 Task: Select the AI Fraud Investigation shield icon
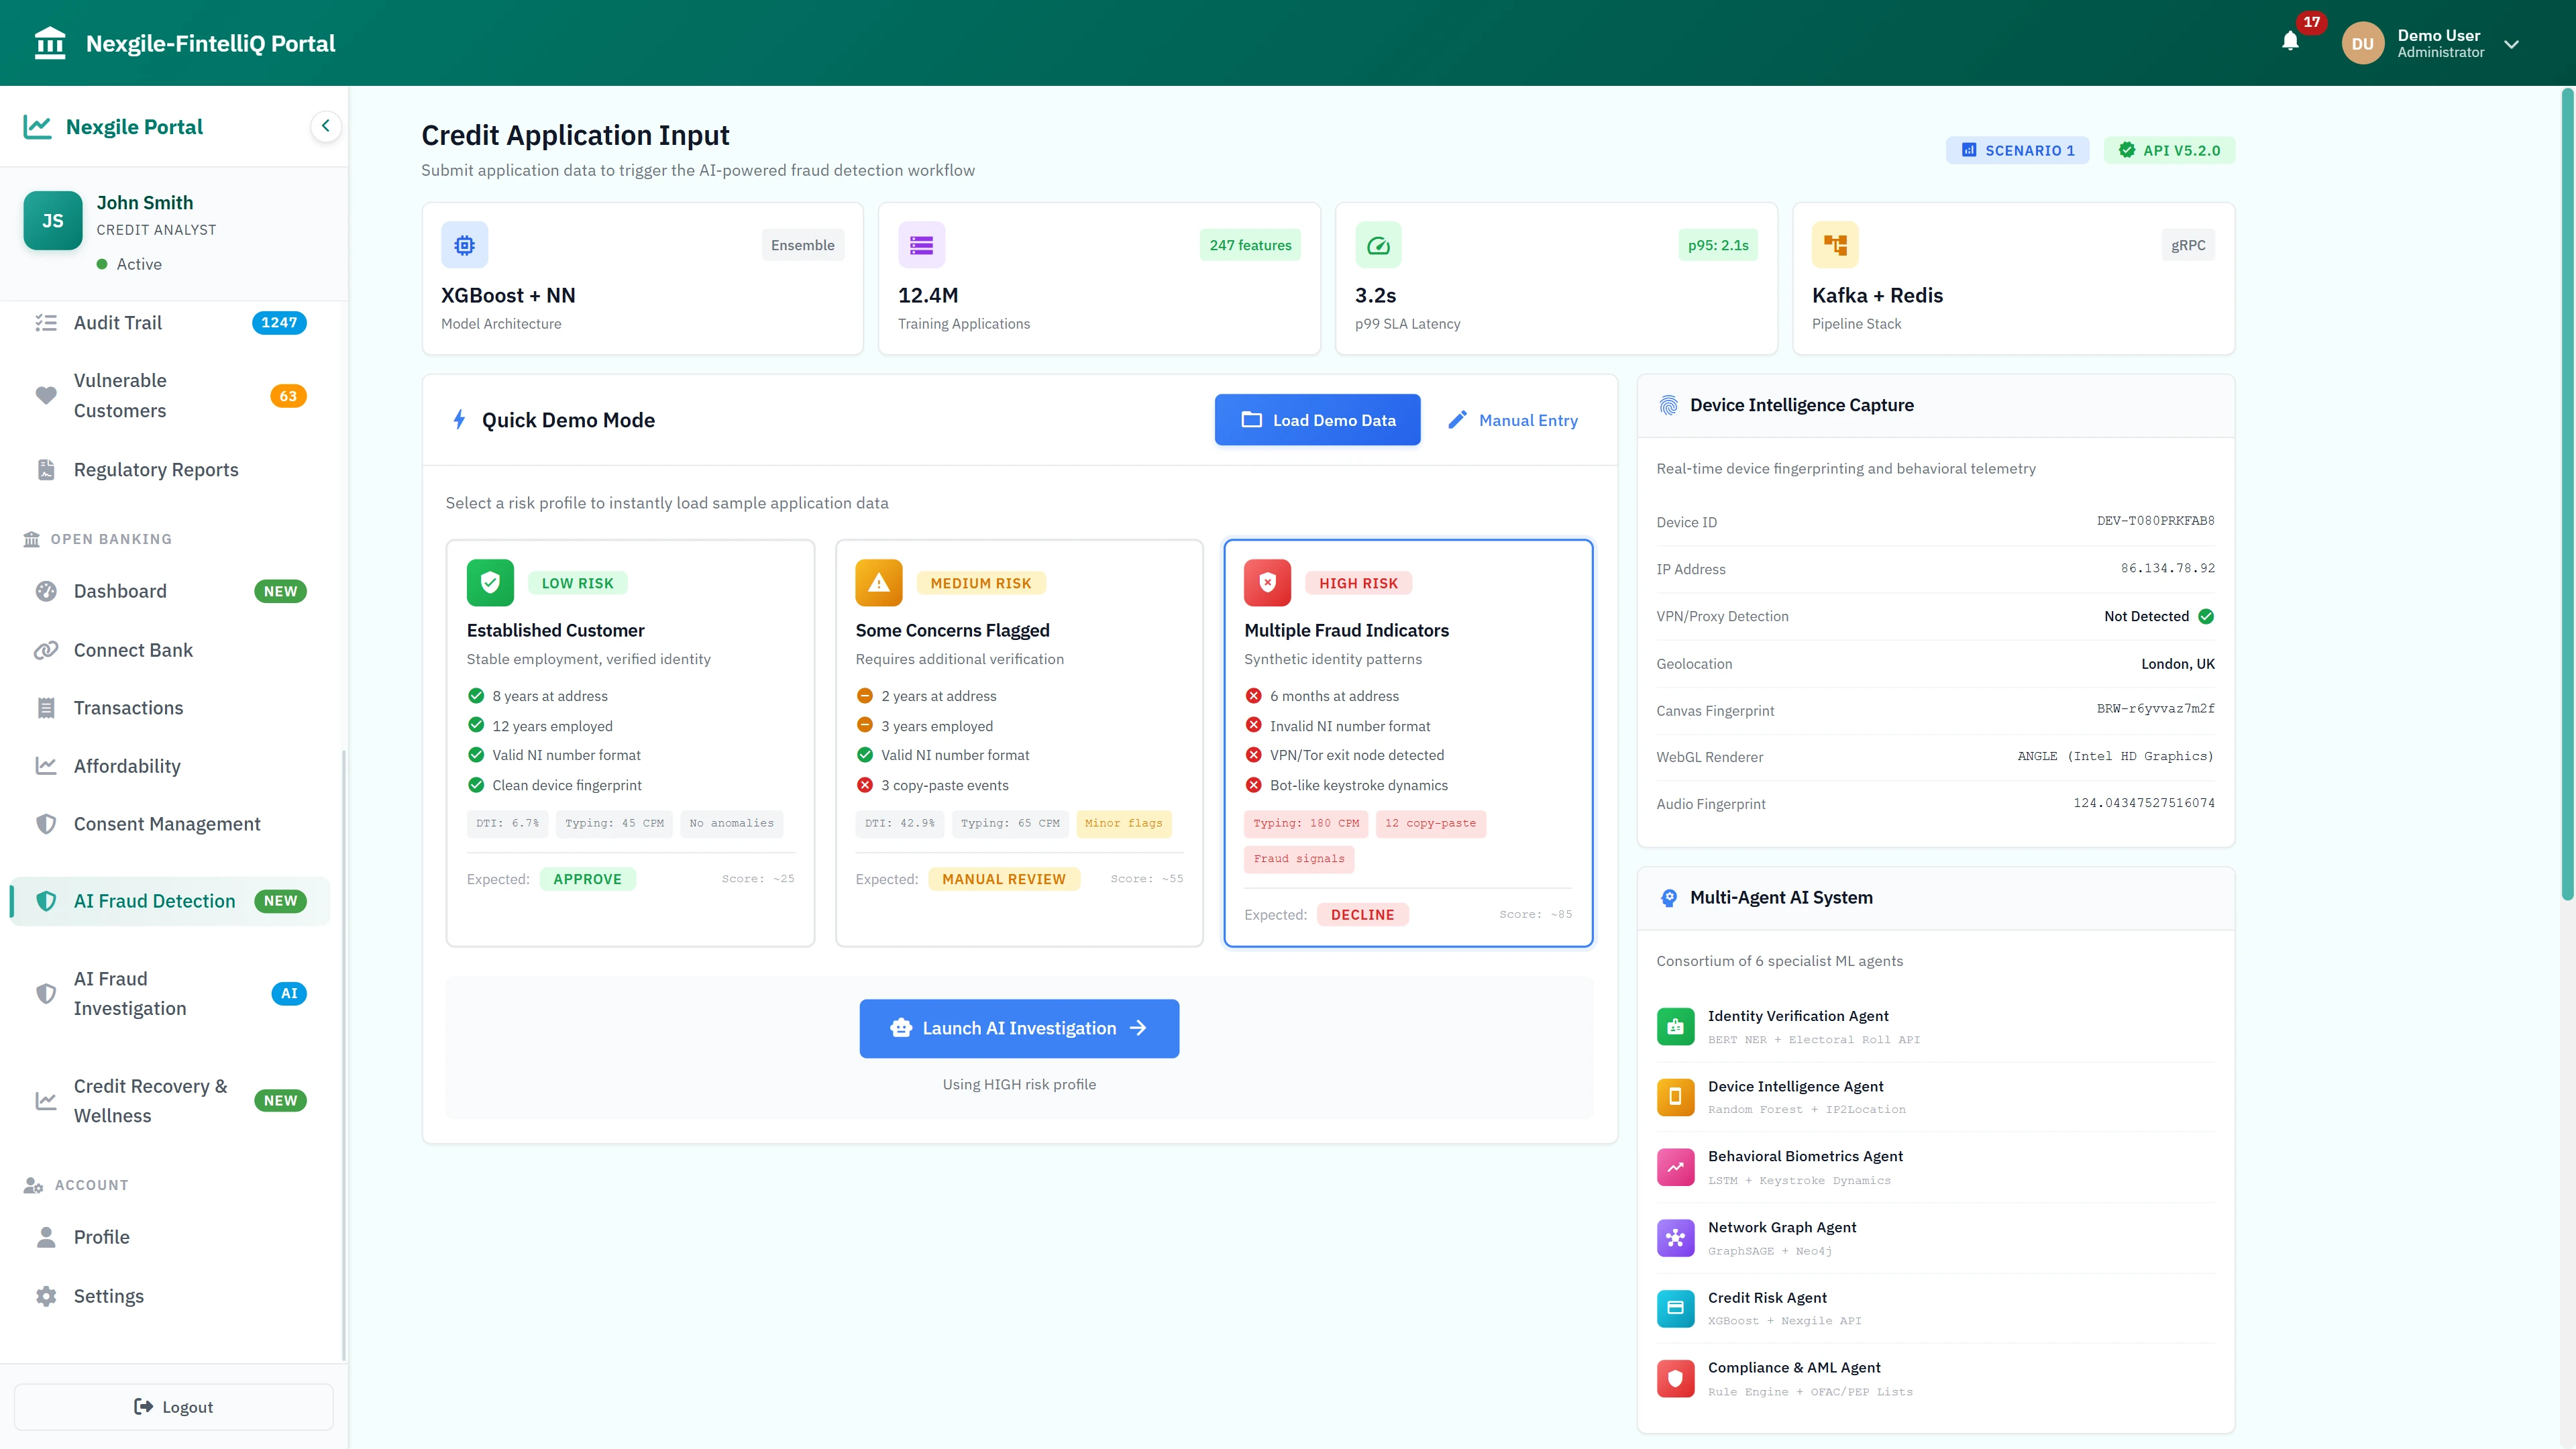[x=46, y=993]
